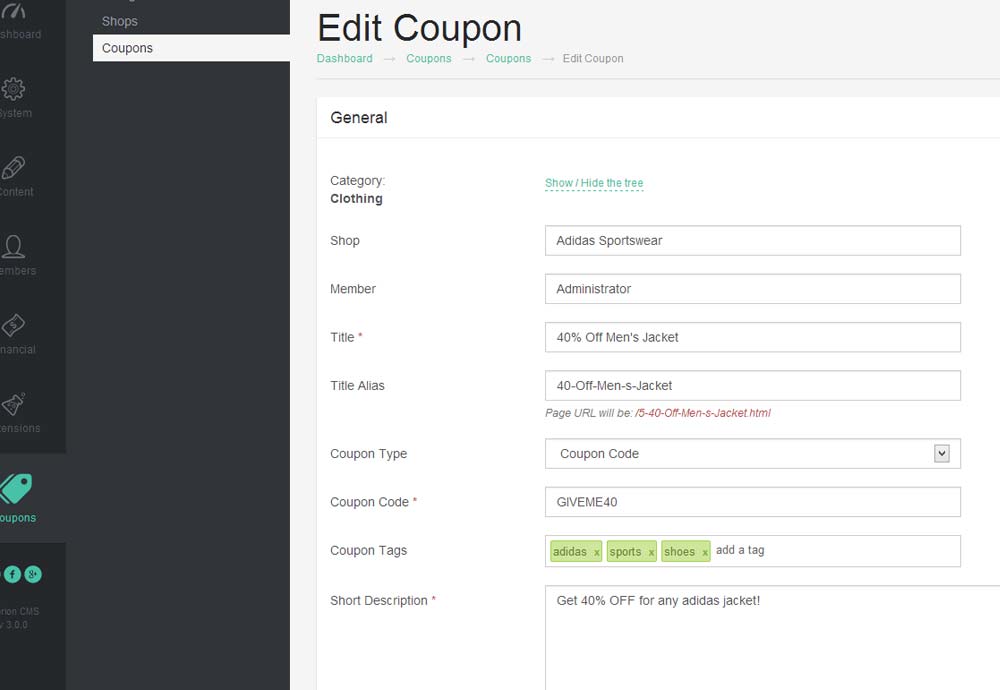The width and height of the screenshot is (1000, 690).
Task: Open the System gear icon
Action: point(13,89)
